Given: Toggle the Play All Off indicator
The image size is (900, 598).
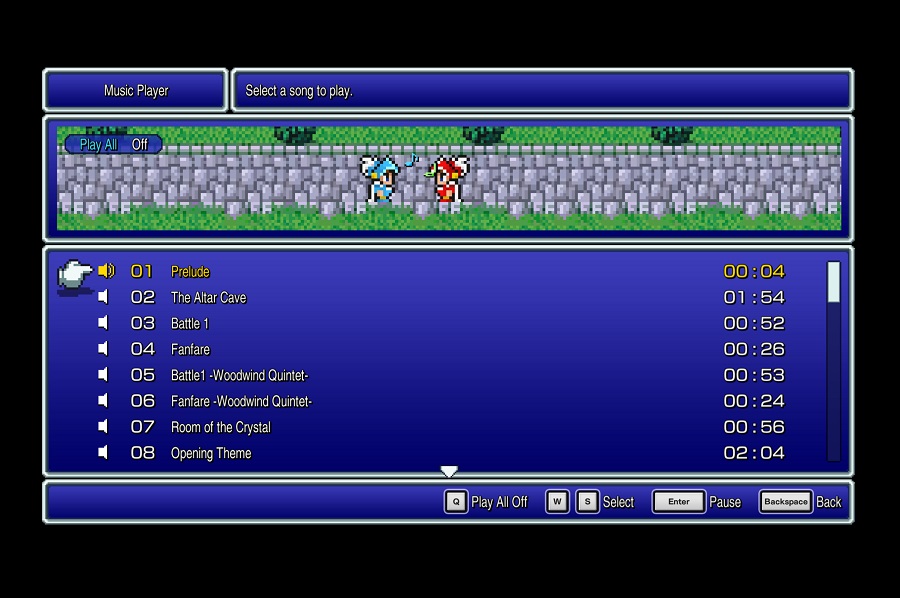Looking at the screenshot, I should (113, 144).
